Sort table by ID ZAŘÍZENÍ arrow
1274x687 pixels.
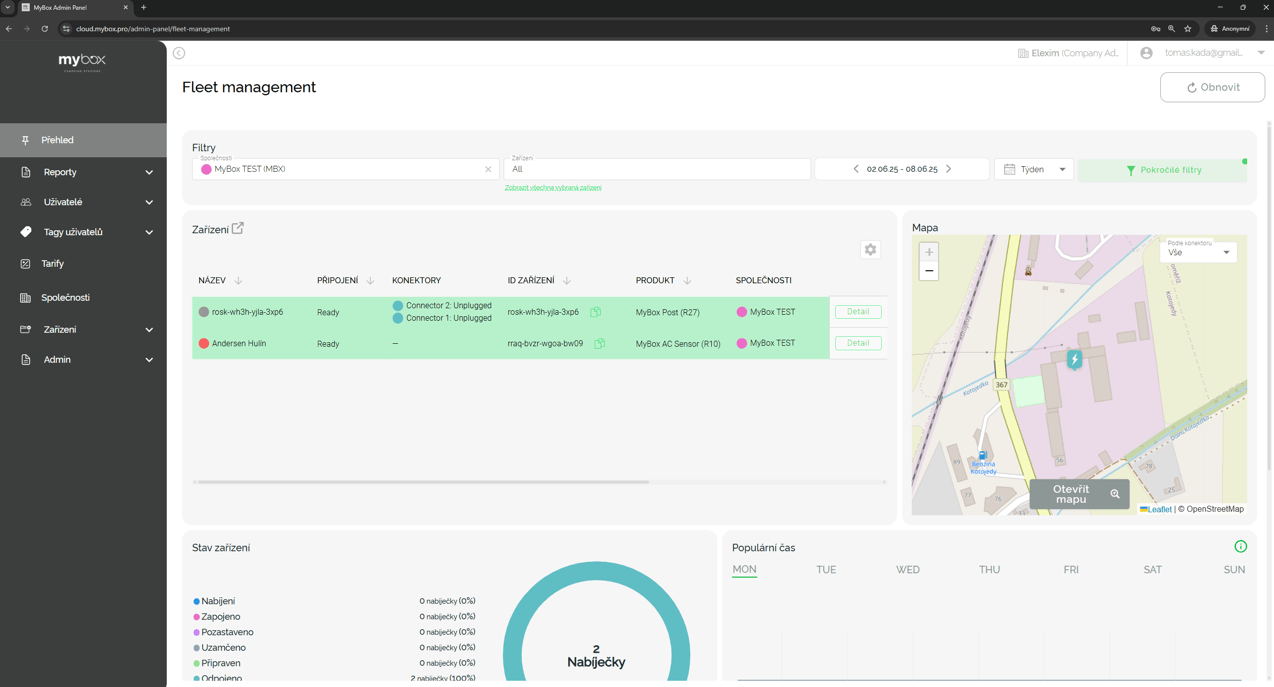point(567,281)
